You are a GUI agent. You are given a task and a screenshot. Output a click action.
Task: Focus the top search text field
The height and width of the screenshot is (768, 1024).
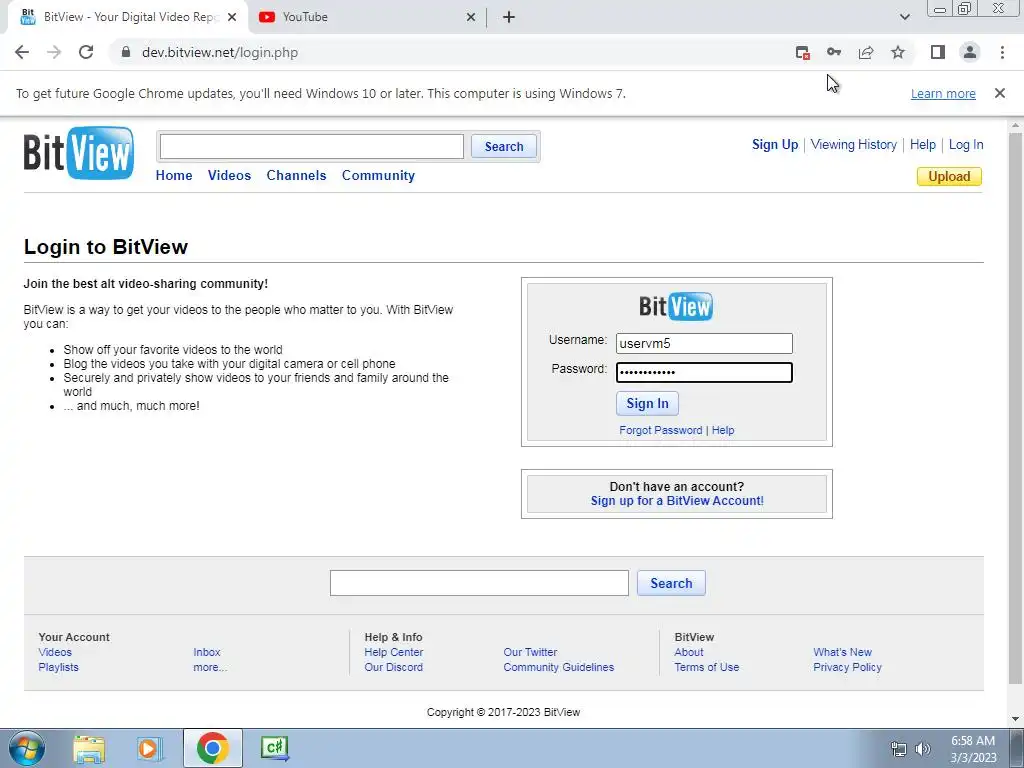[312, 146]
